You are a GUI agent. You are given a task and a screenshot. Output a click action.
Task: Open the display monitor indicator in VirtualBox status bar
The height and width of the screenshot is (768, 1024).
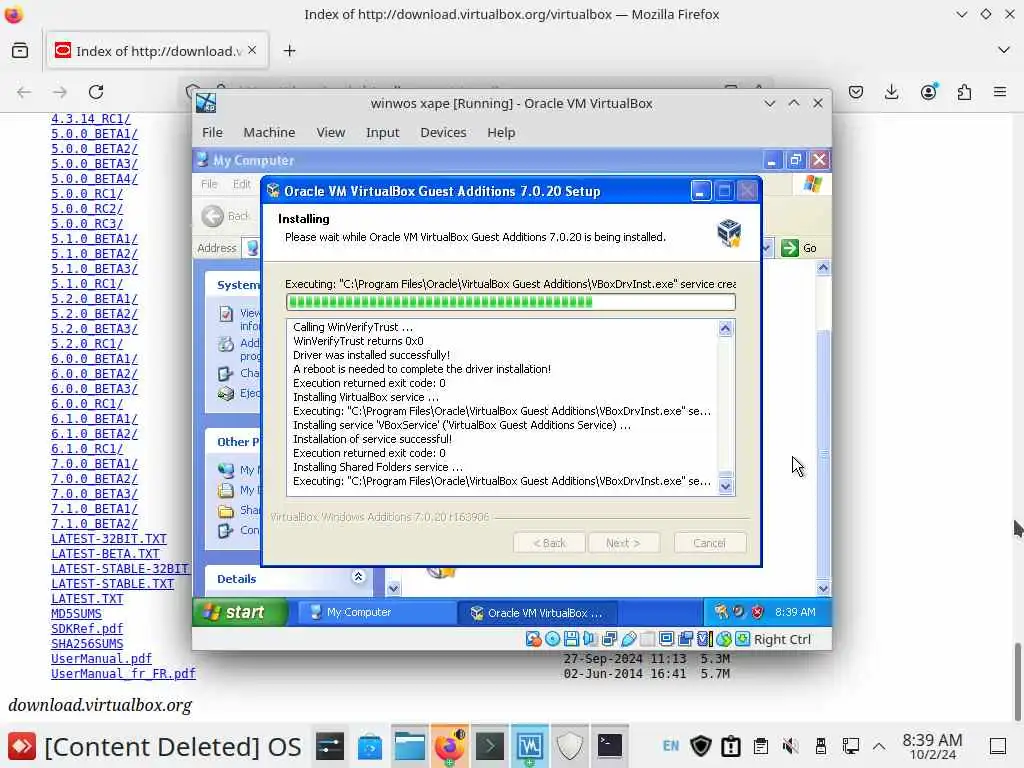tap(666, 639)
